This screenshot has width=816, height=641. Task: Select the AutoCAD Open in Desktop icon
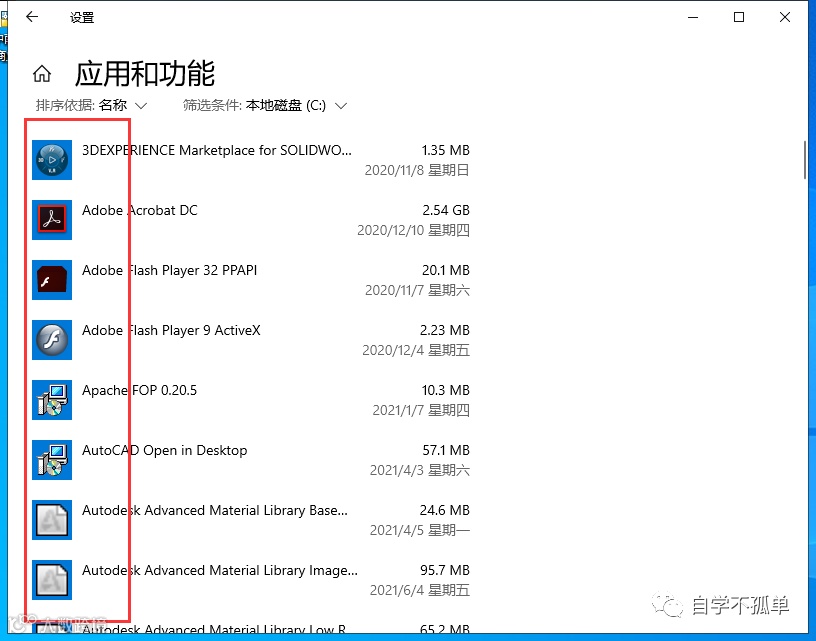[52, 460]
